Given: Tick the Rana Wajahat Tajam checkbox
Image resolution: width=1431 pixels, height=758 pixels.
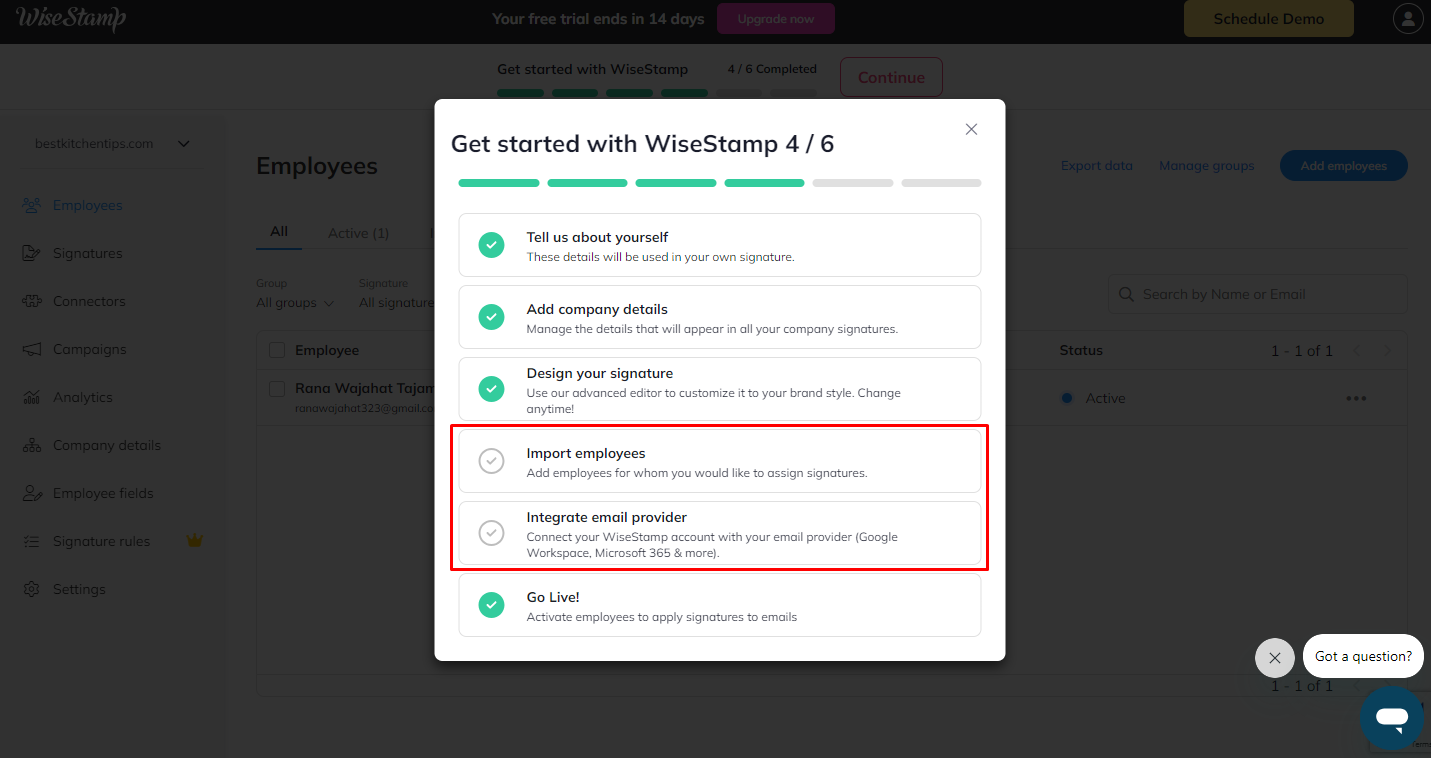Looking at the screenshot, I should [x=277, y=388].
